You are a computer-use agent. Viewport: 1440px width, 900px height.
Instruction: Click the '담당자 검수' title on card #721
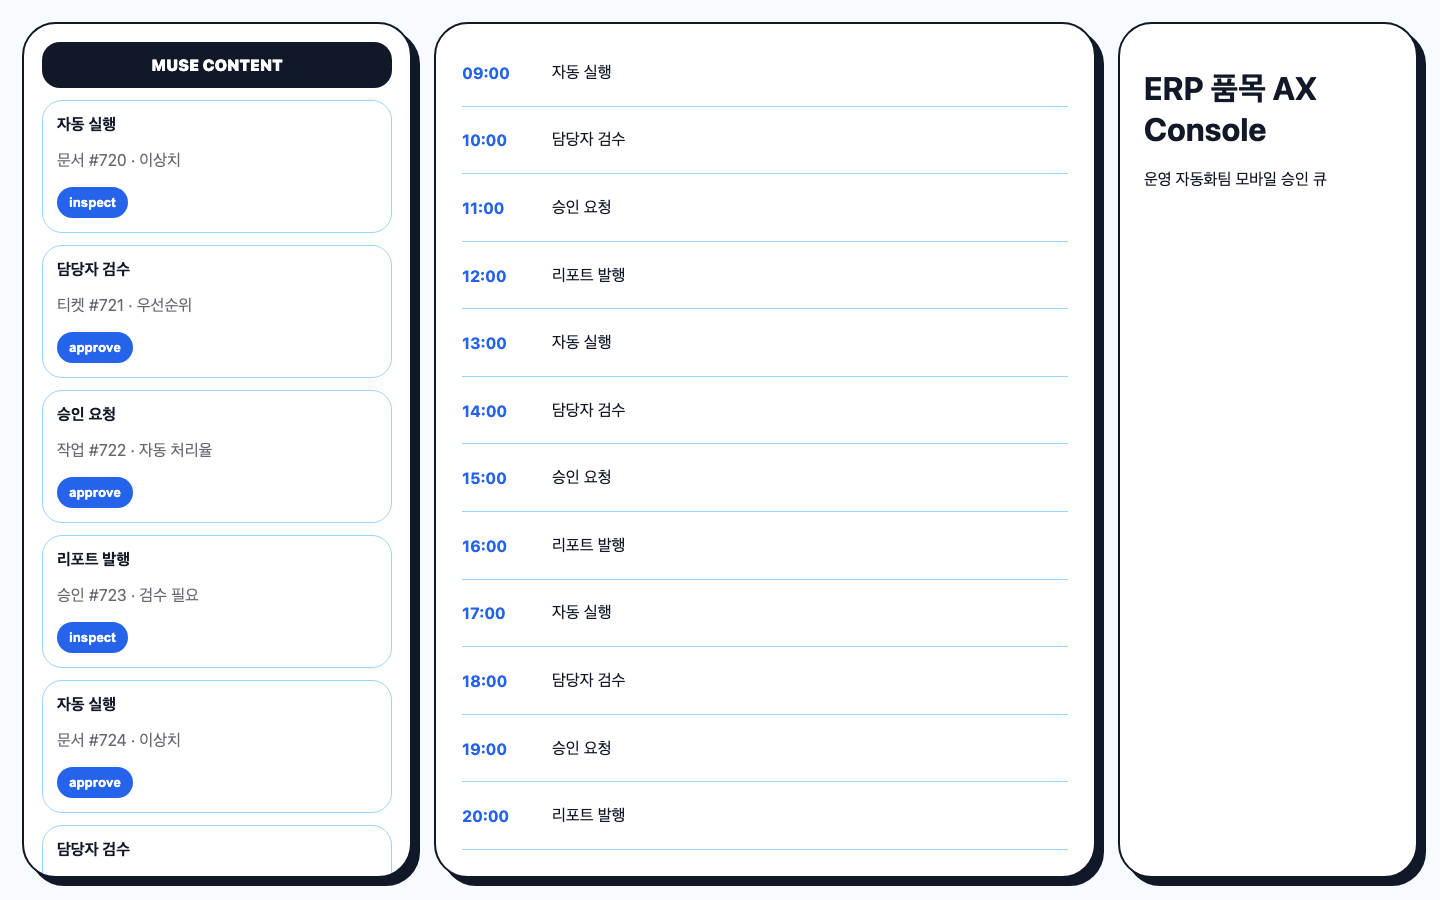[93, 269]
